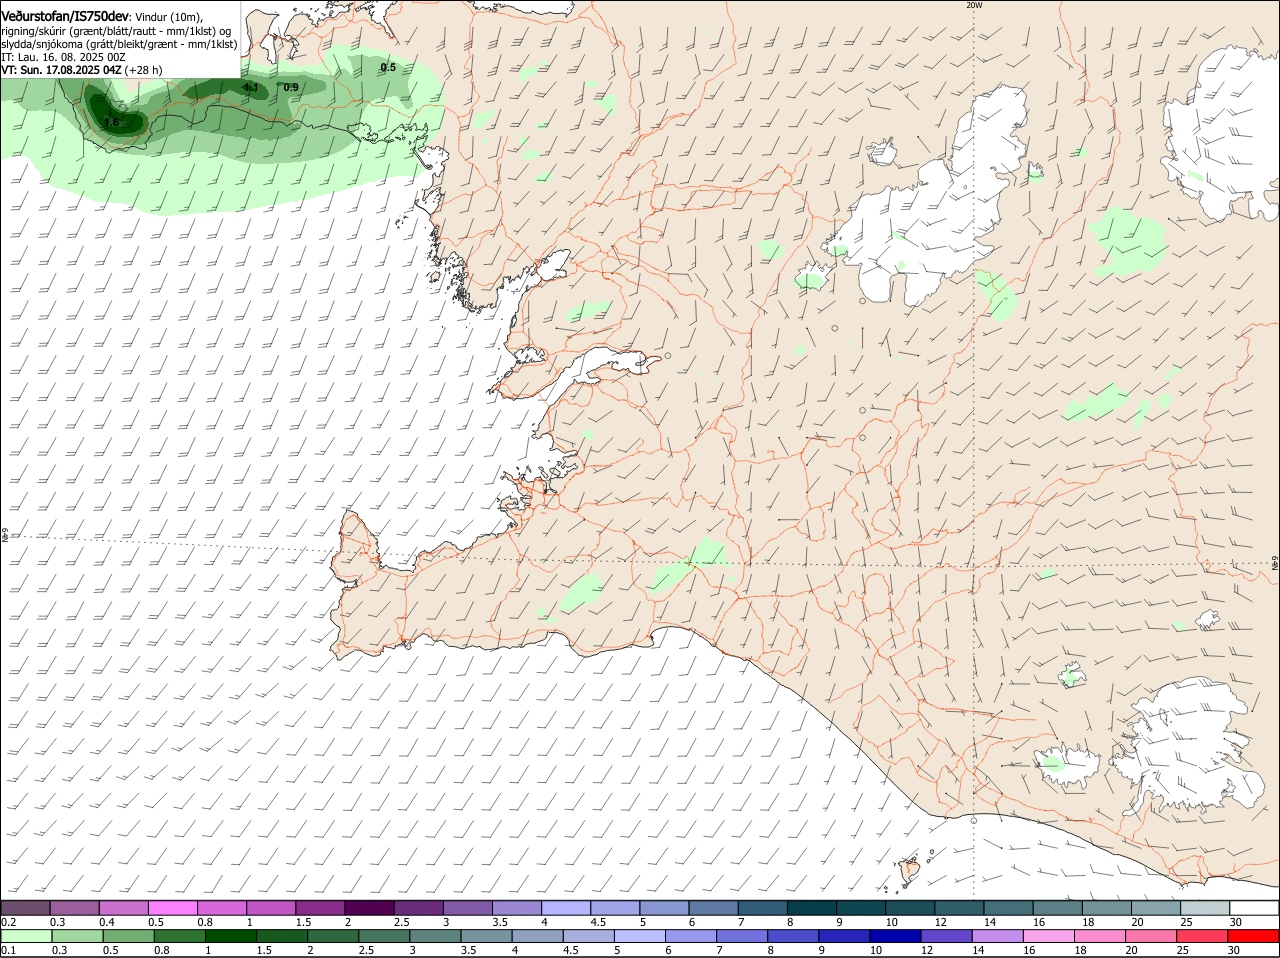Viewport: 1280px width, 958px height.
Task: Click the '20W' longitude label at top
Action: point(974,5)
